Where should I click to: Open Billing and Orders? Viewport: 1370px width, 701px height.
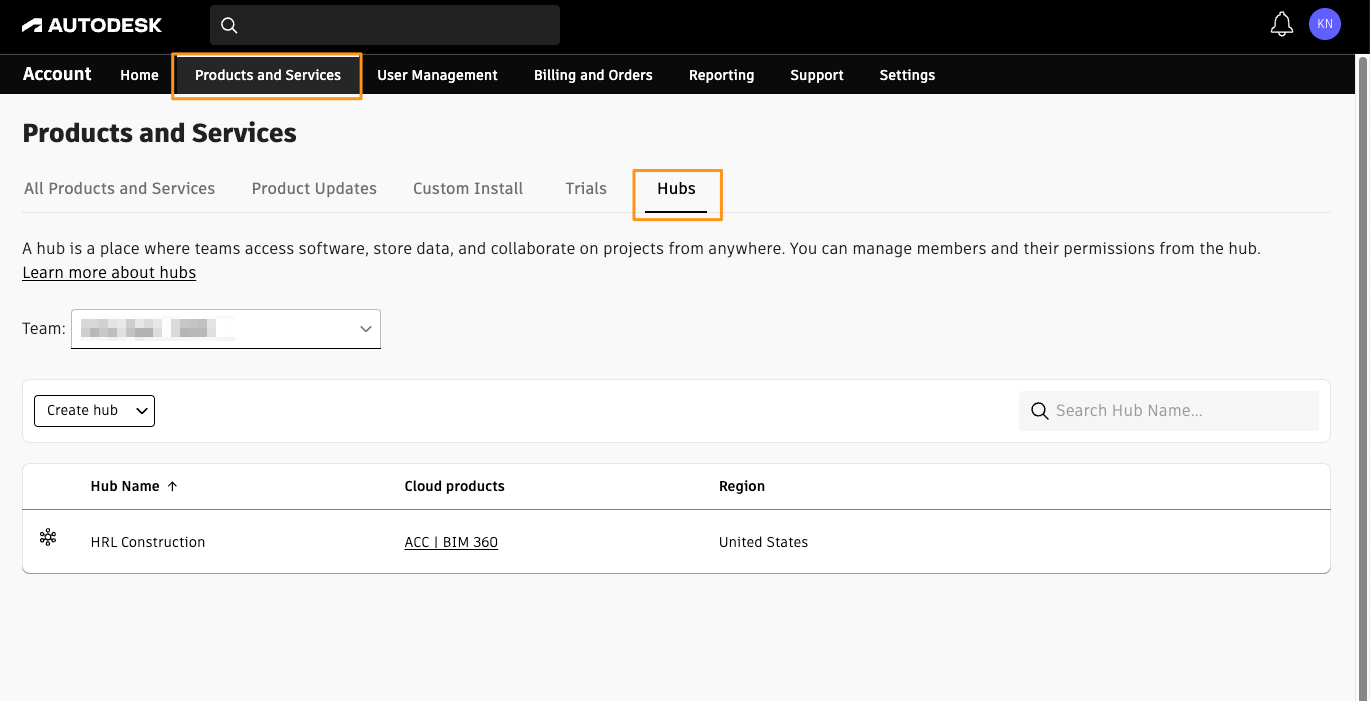(593, 75)
